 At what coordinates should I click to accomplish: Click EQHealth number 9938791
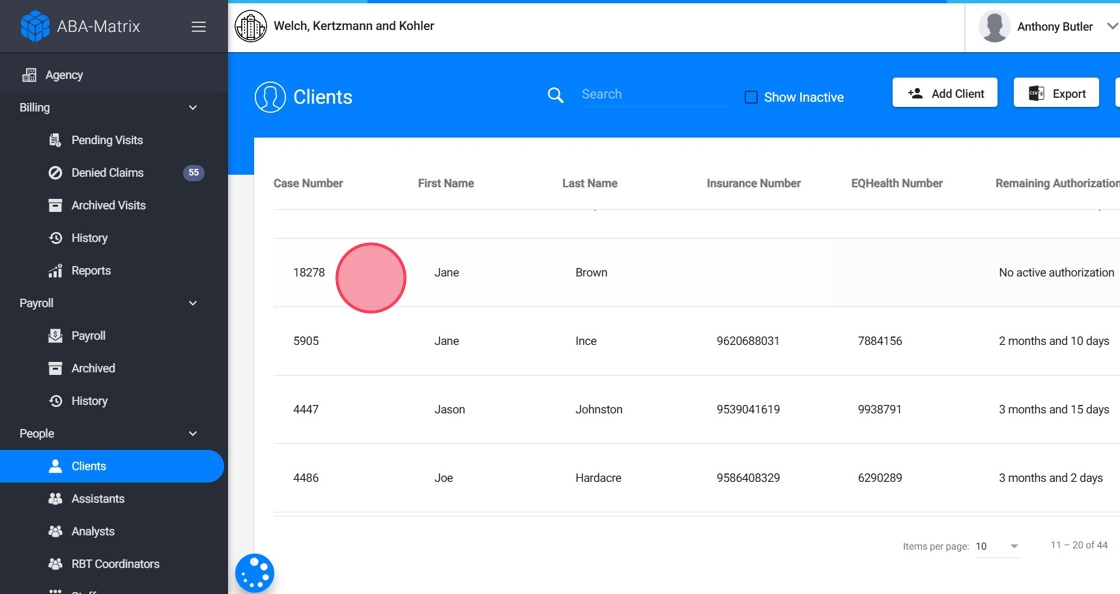[x=879, y=410]
